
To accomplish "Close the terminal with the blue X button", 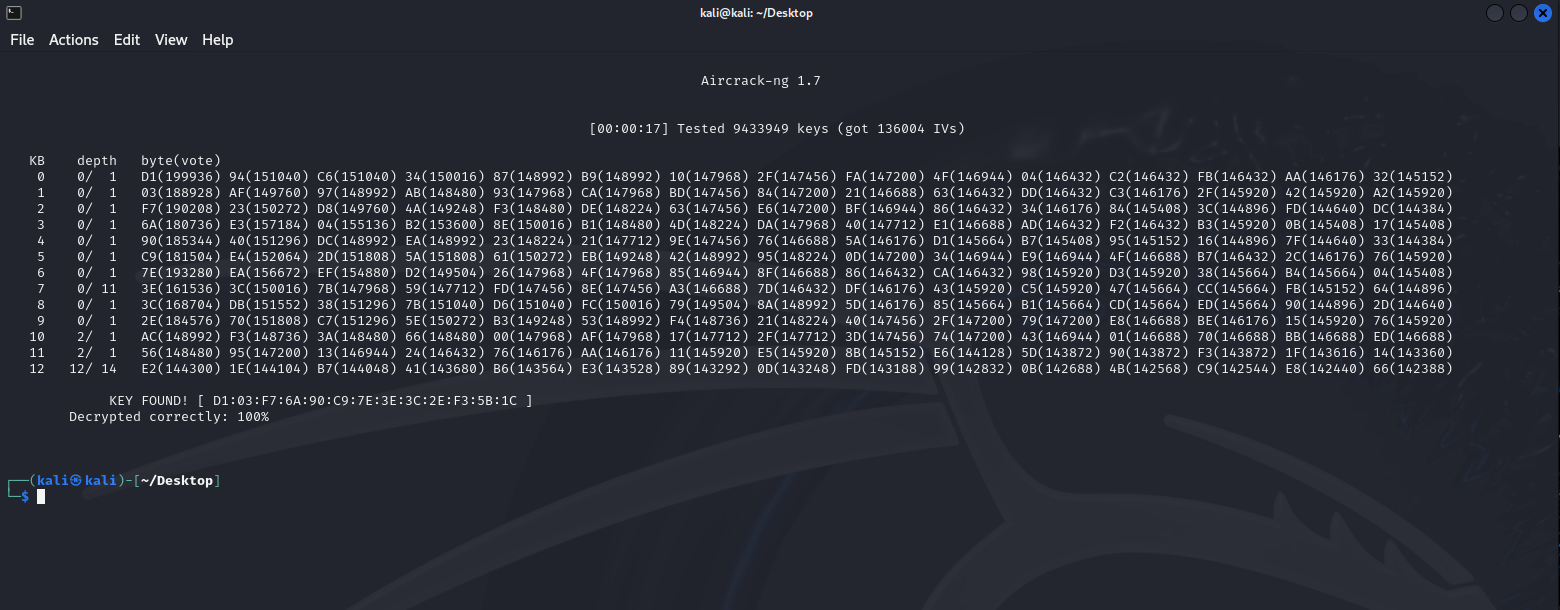I will 1543,12.
